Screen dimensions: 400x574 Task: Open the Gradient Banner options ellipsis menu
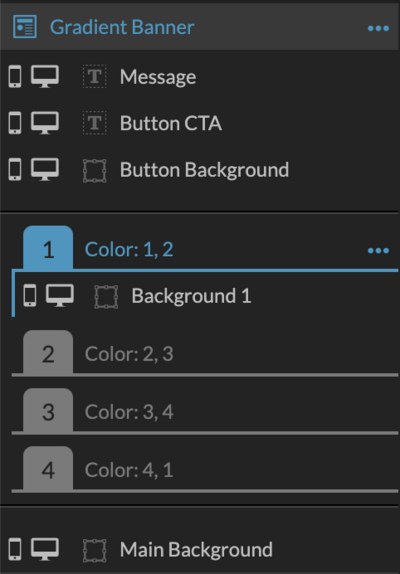(x=378, y=28)
